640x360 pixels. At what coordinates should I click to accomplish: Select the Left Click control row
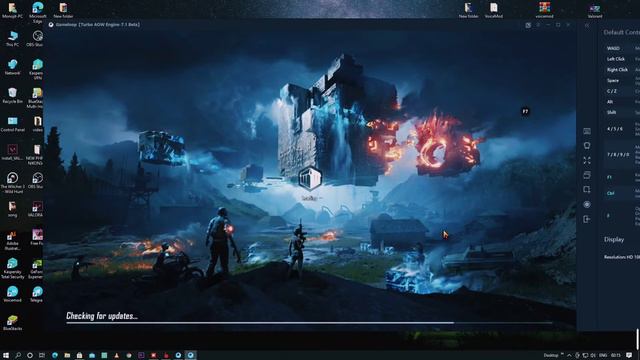[622, 59]
